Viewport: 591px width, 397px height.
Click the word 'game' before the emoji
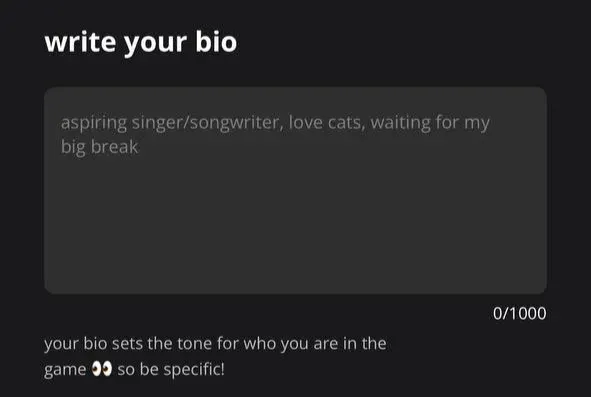point(65,370)
